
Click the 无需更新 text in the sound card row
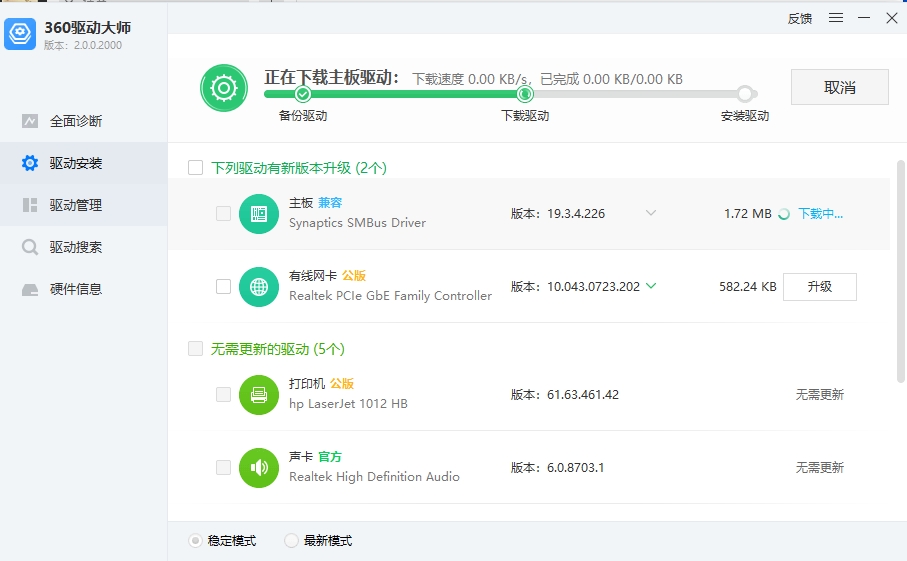tap(820, 467)
